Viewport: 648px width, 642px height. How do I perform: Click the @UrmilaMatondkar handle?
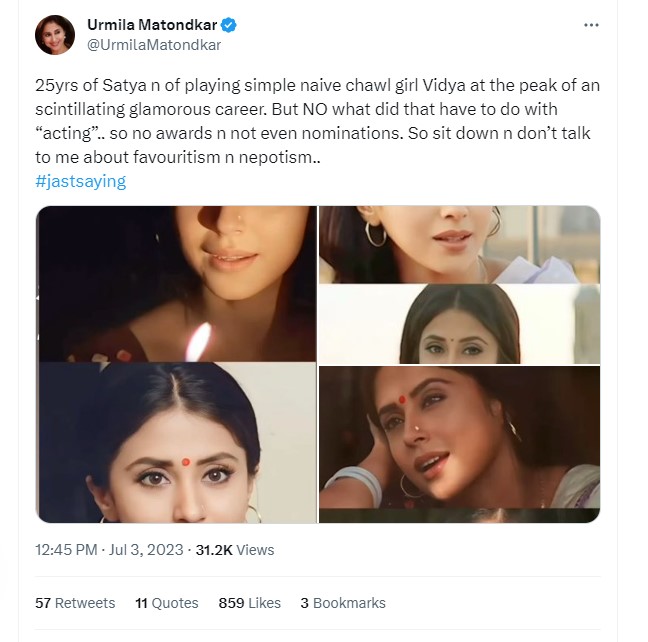point(143,44)
